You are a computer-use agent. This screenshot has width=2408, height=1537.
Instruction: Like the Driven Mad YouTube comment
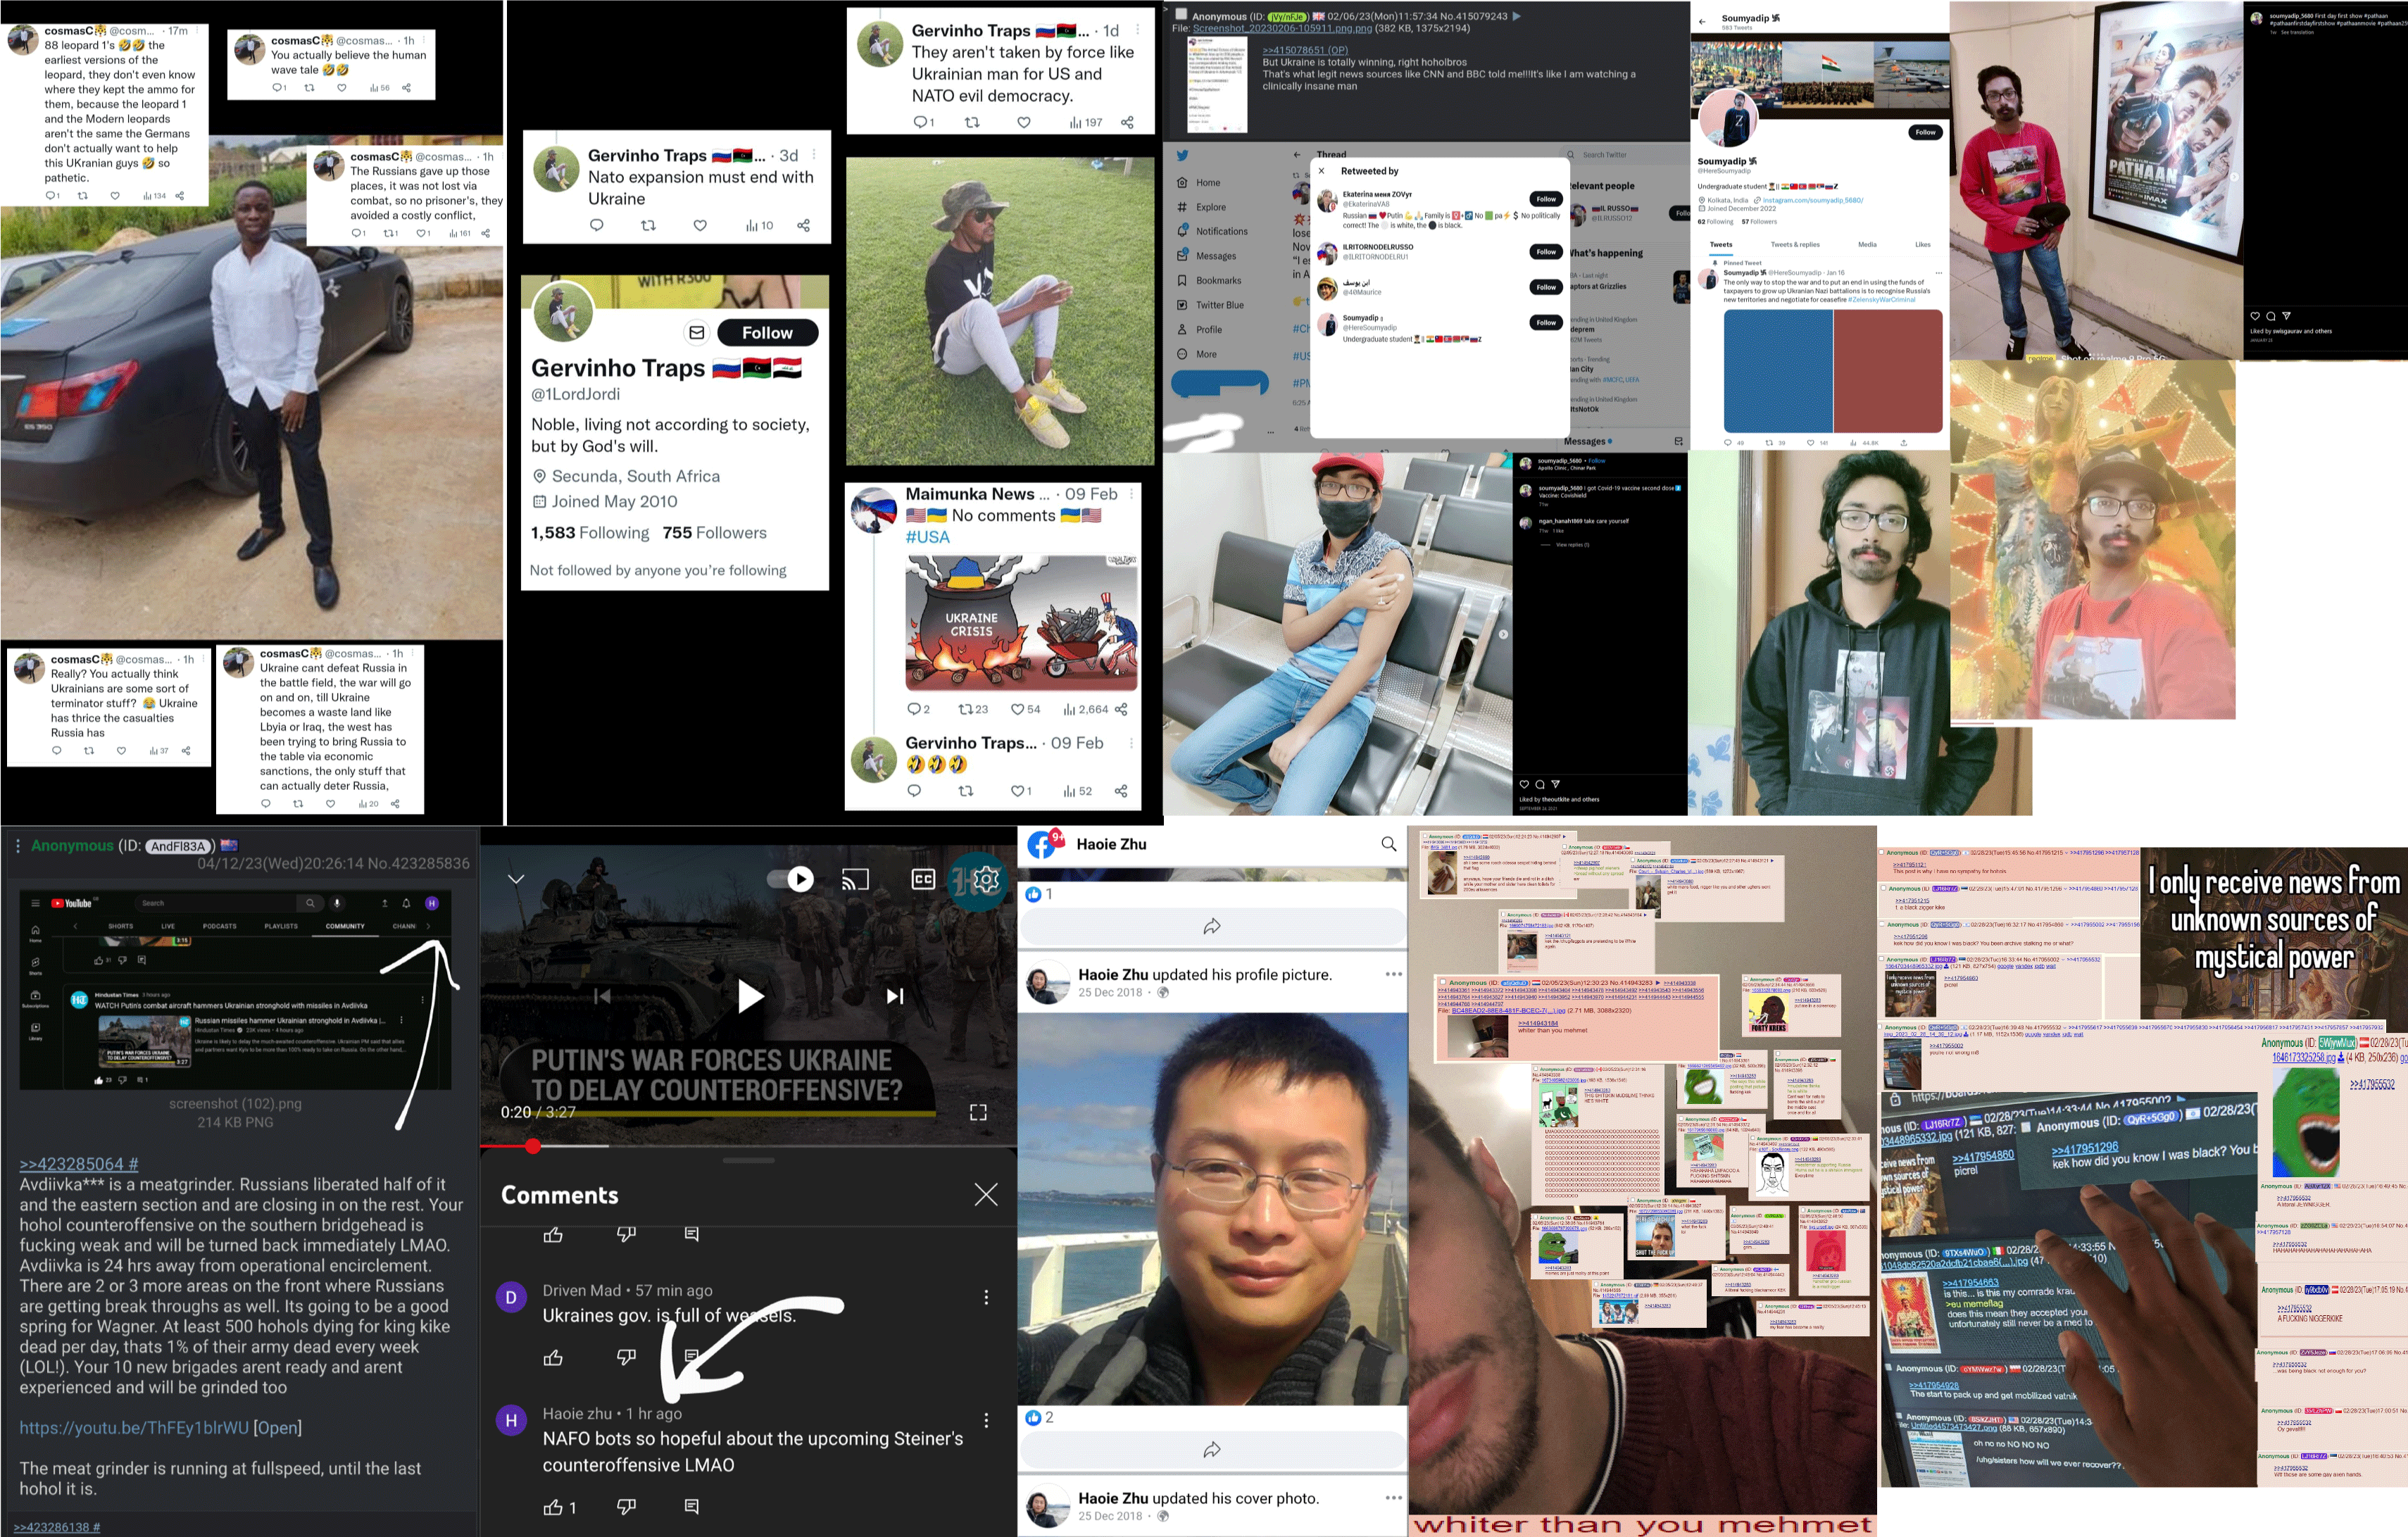553,1358
